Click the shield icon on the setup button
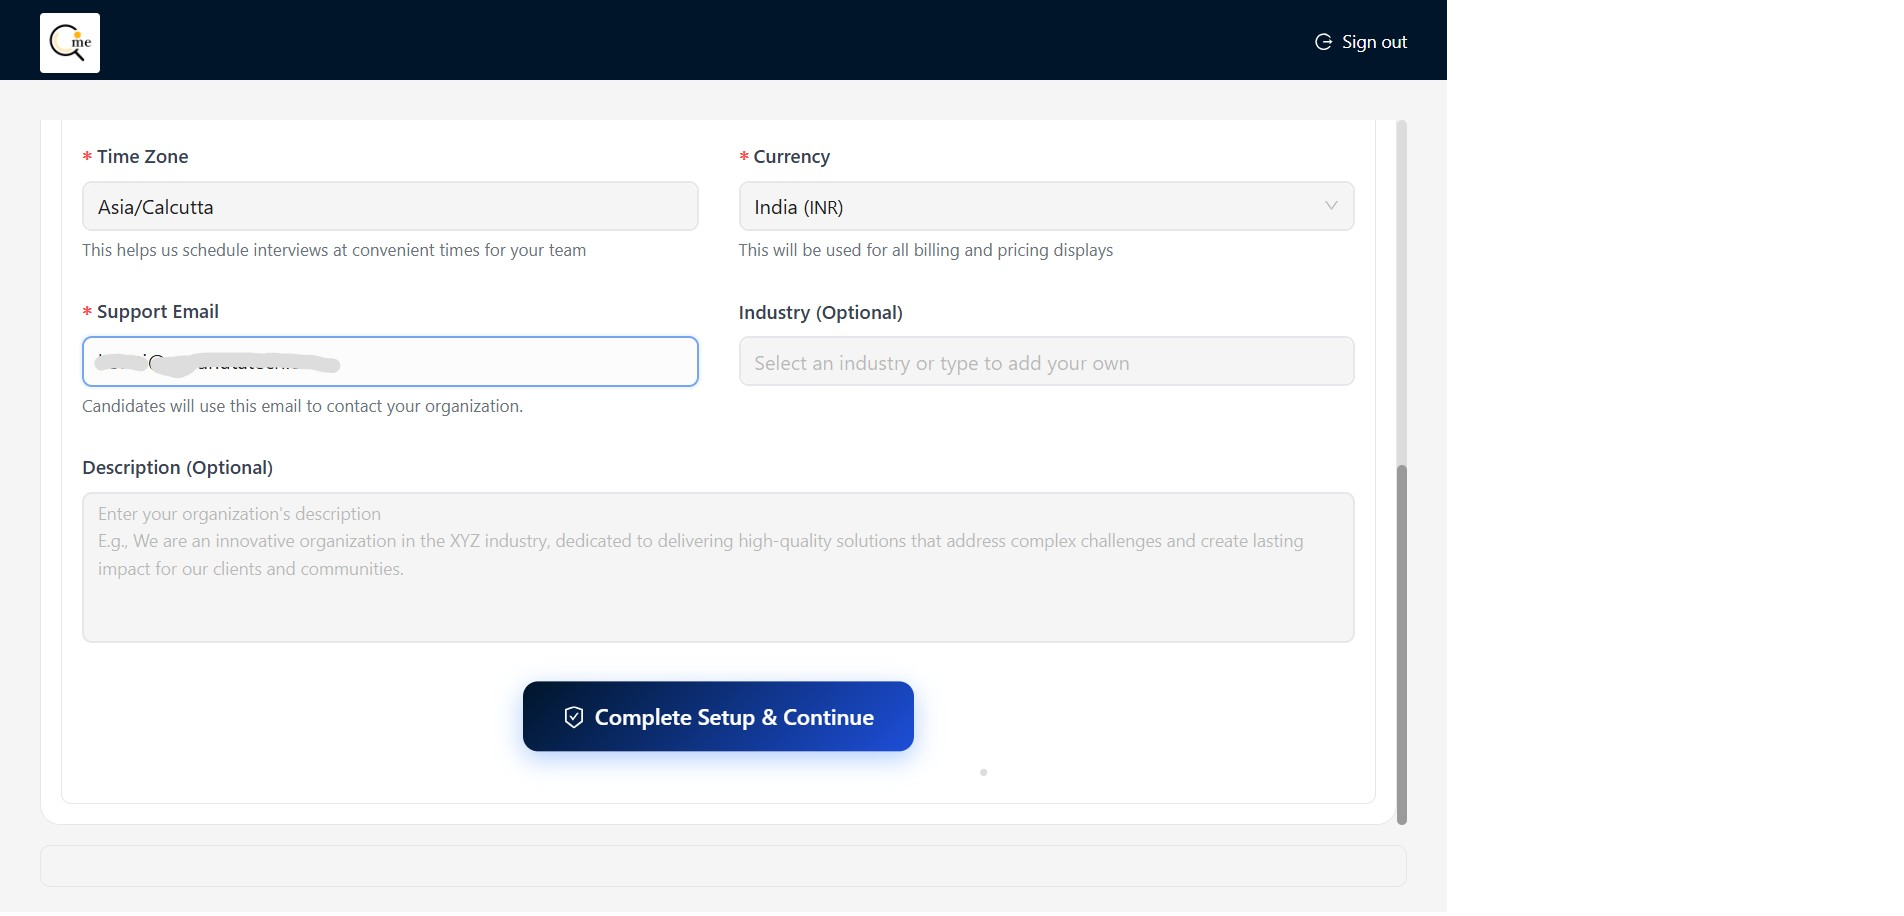Screen dimensions: 1904x916 coord(574,717)
